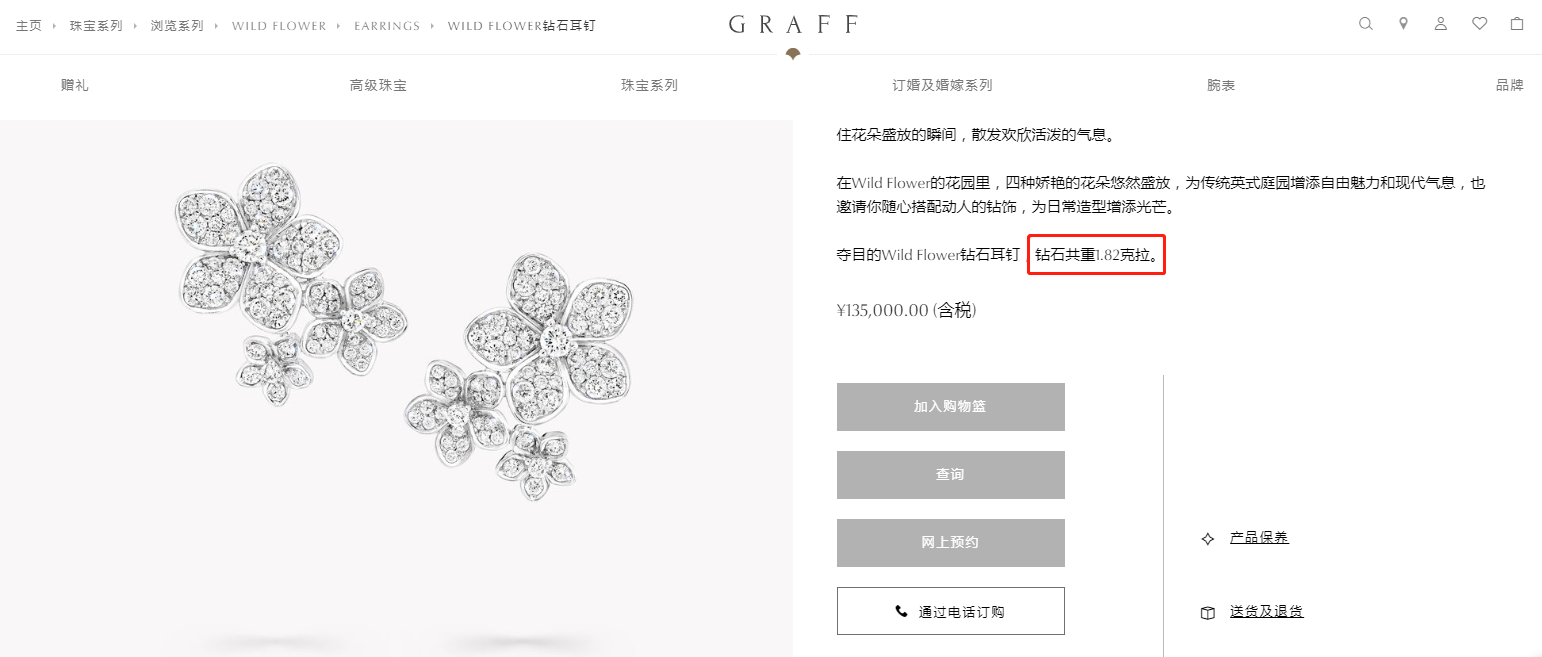The width and height of the screenshot is (1542, 657).
Task: Click the 通过电话订购 button
Action: point(950,611)
